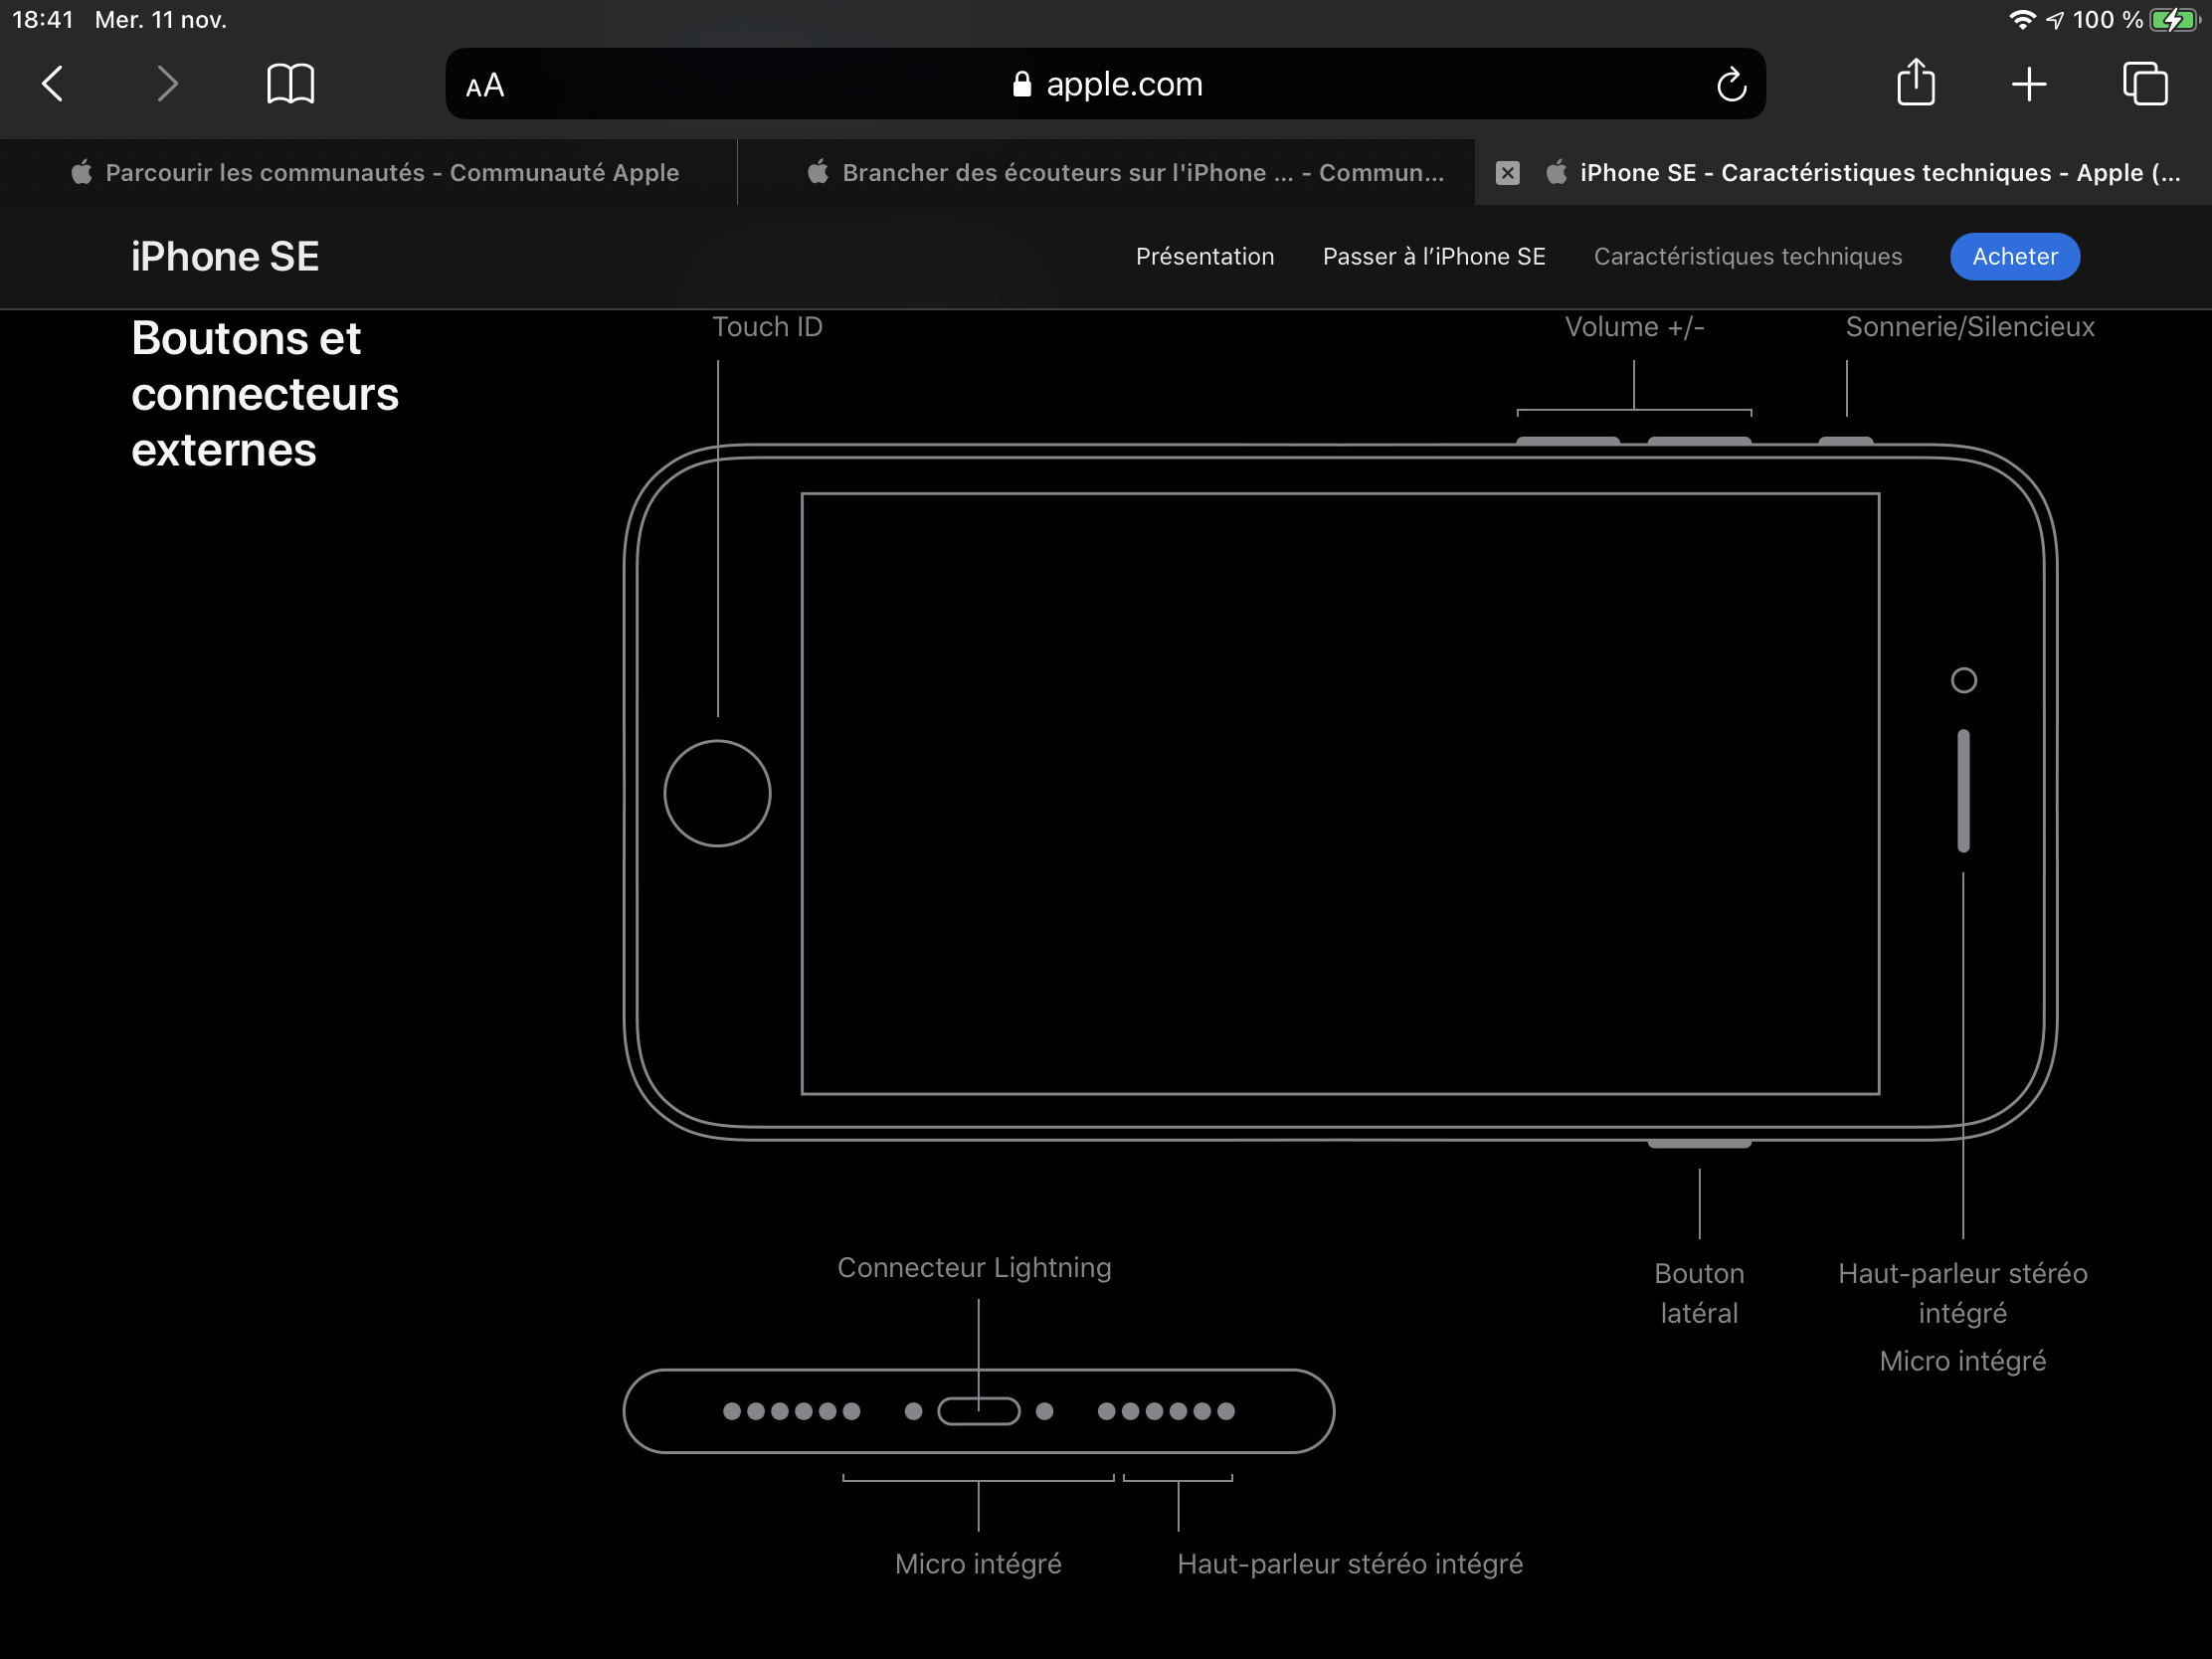Viewport: 2212px width, 1659px height.
Task: Open Passer à l'iPhone SE link
Action: point(1433,257)
